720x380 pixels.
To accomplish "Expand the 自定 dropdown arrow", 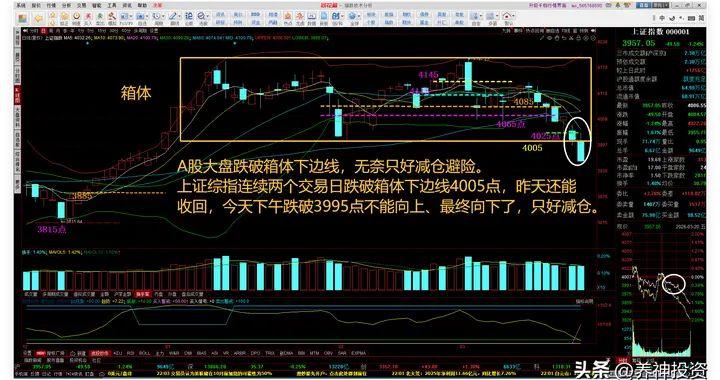I will (x=481, y=16).
